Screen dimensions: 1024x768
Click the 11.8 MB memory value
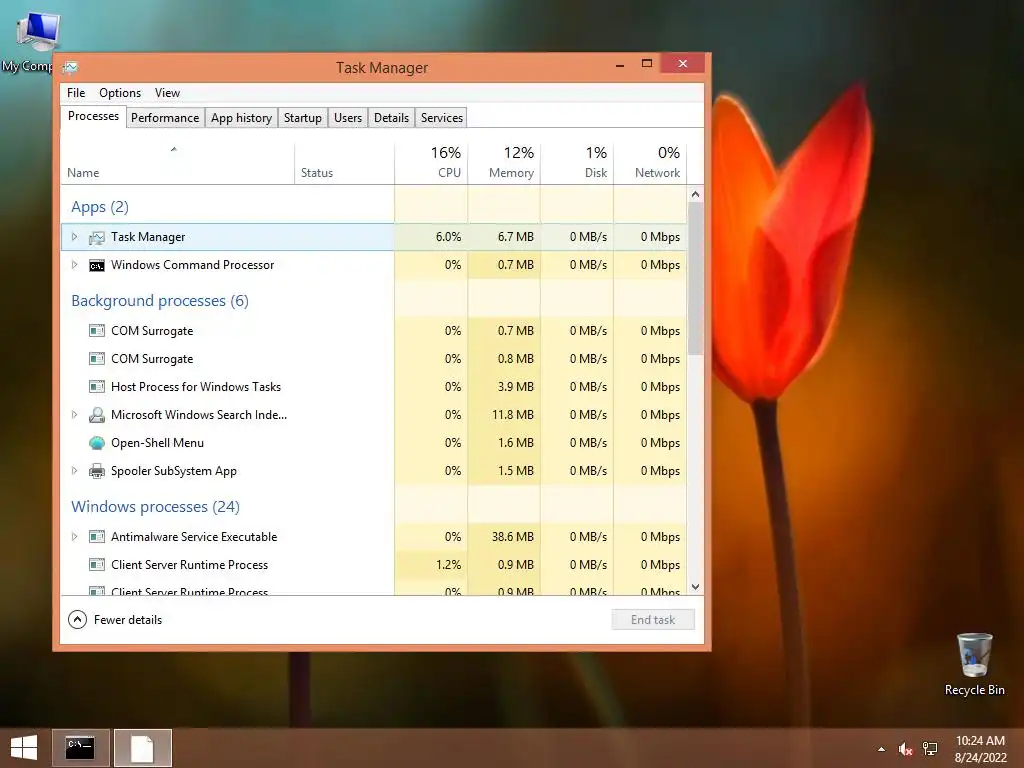pyautogui.click(x=513, y=415)
